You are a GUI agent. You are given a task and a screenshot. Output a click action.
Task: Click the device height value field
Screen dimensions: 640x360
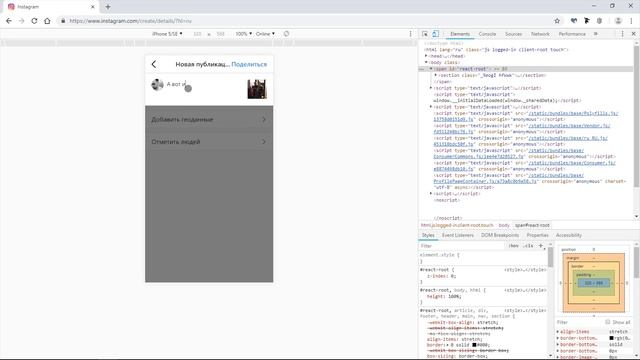click(221, 34)
